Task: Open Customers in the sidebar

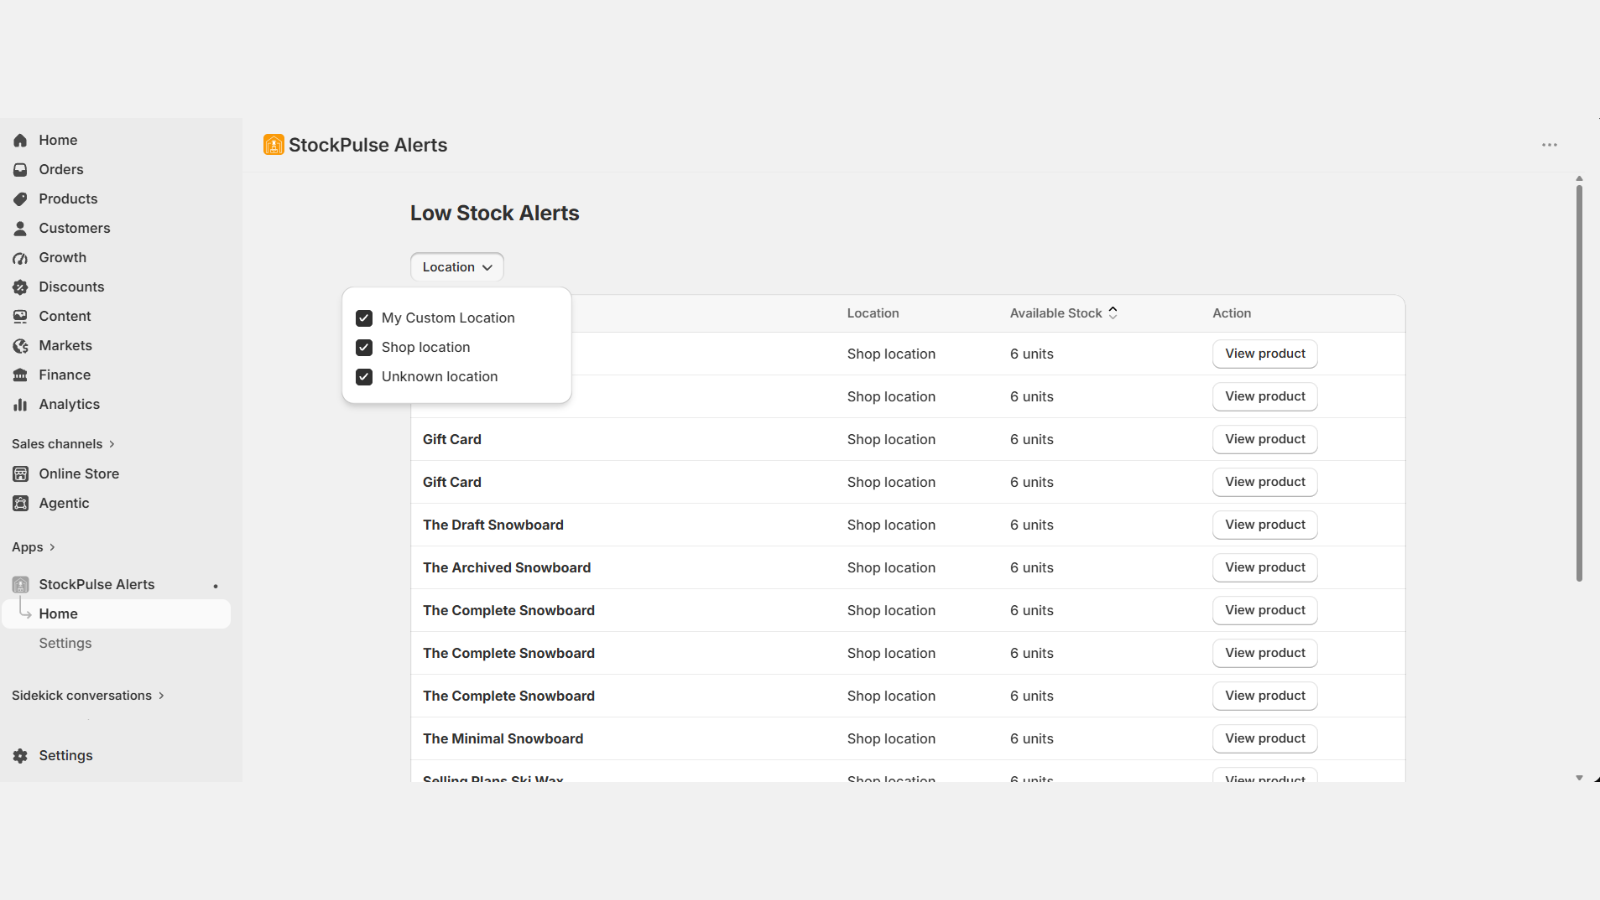Action: tap(74, 228)
